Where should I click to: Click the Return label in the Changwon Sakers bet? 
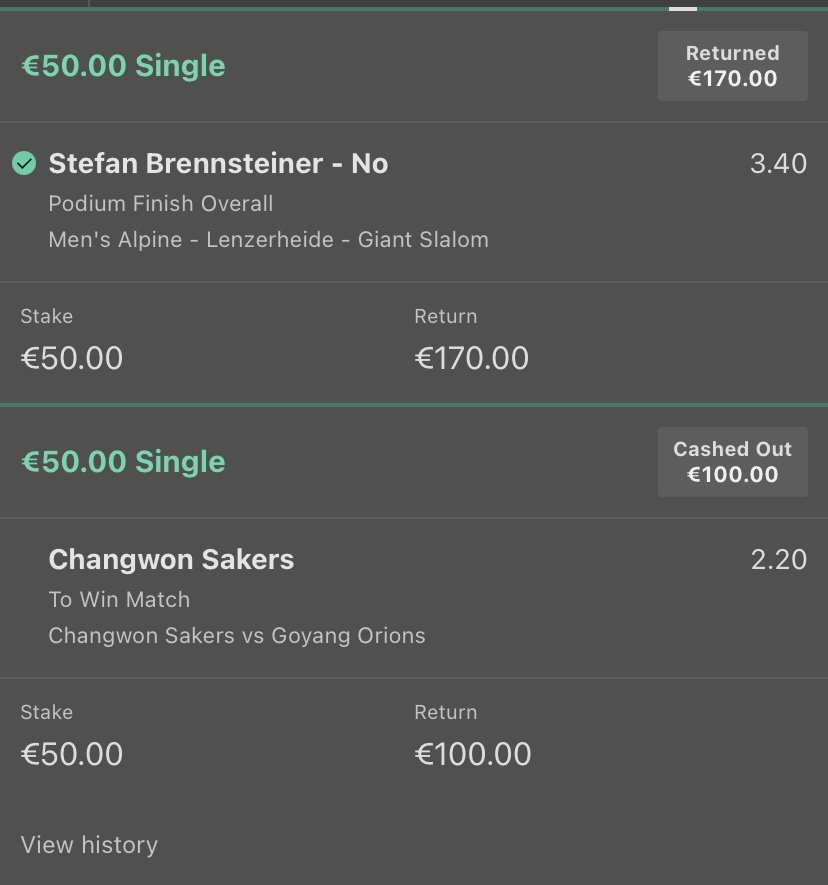point(445,712)
